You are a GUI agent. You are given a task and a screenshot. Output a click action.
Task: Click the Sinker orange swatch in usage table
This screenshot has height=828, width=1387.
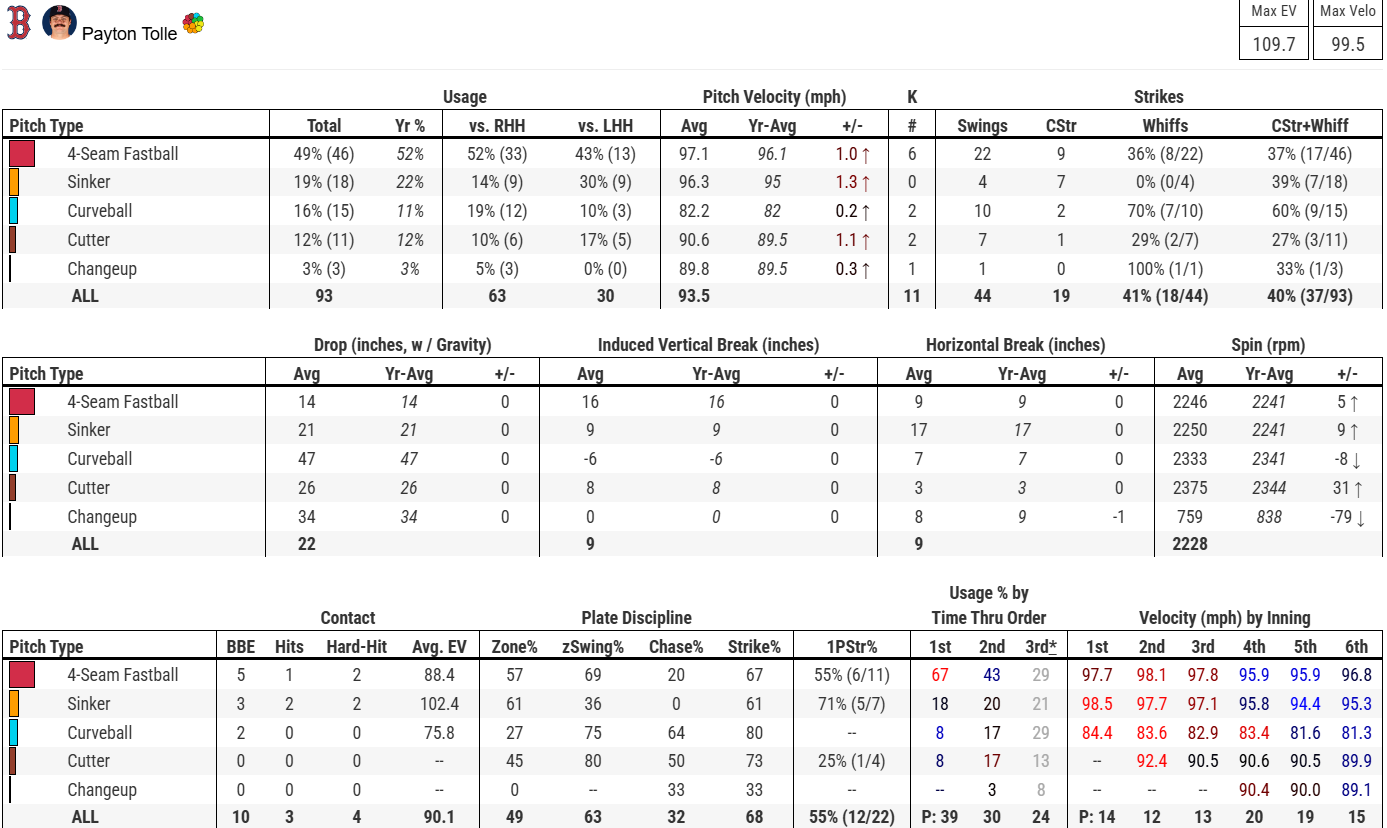[x=14, y=182]
